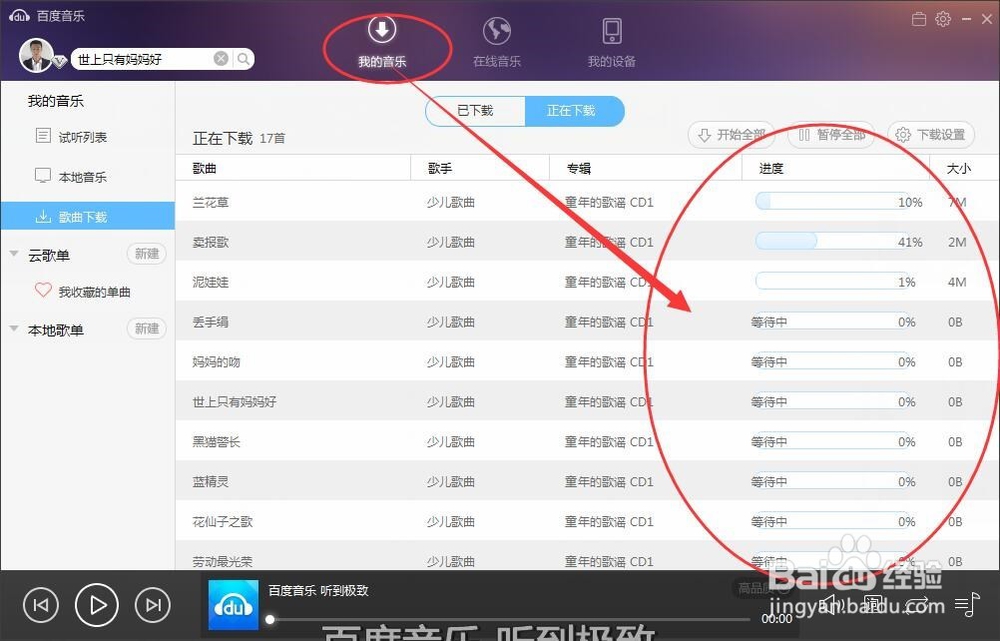The height and width of the screenshot is (641, 1000).
Task: Click the playback seek bar handle
Action: coord(270,619)
